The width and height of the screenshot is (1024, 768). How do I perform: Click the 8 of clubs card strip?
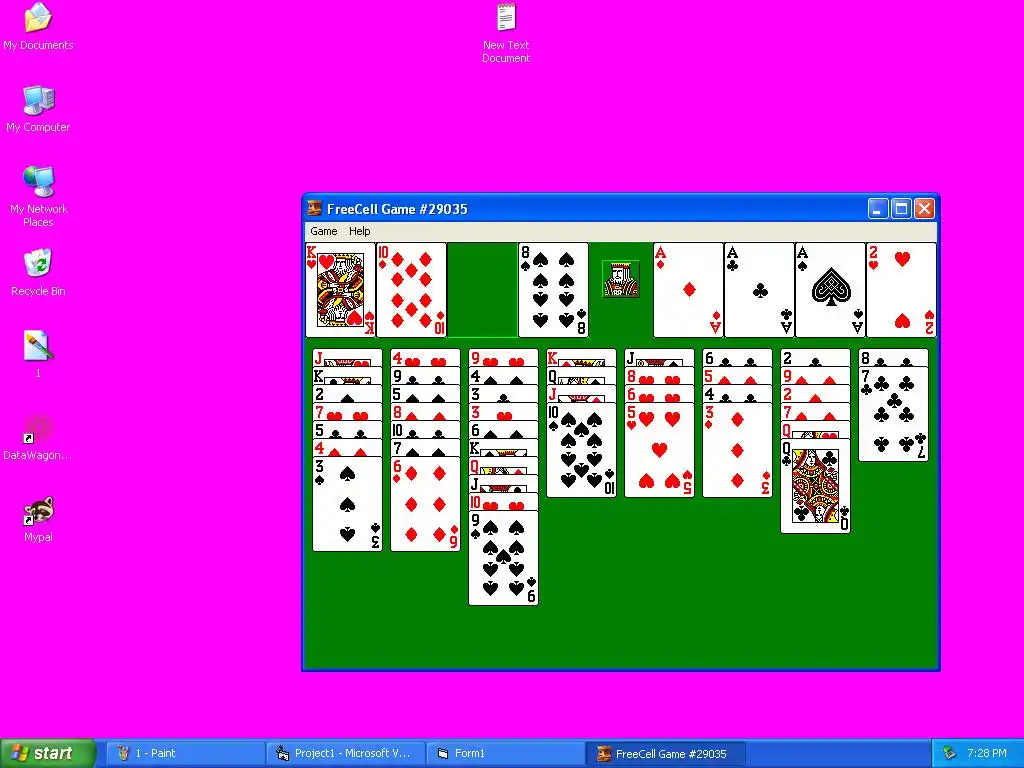point(893,358)
